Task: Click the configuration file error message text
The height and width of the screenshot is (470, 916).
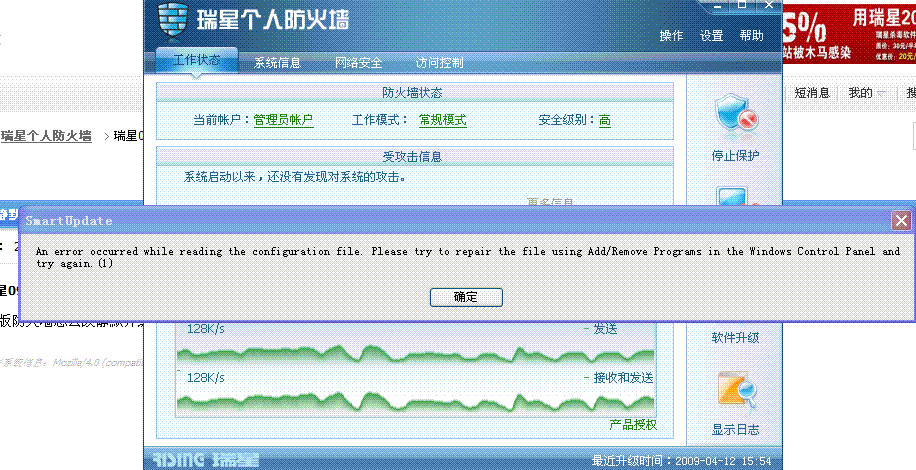Action: coord(467,257)
